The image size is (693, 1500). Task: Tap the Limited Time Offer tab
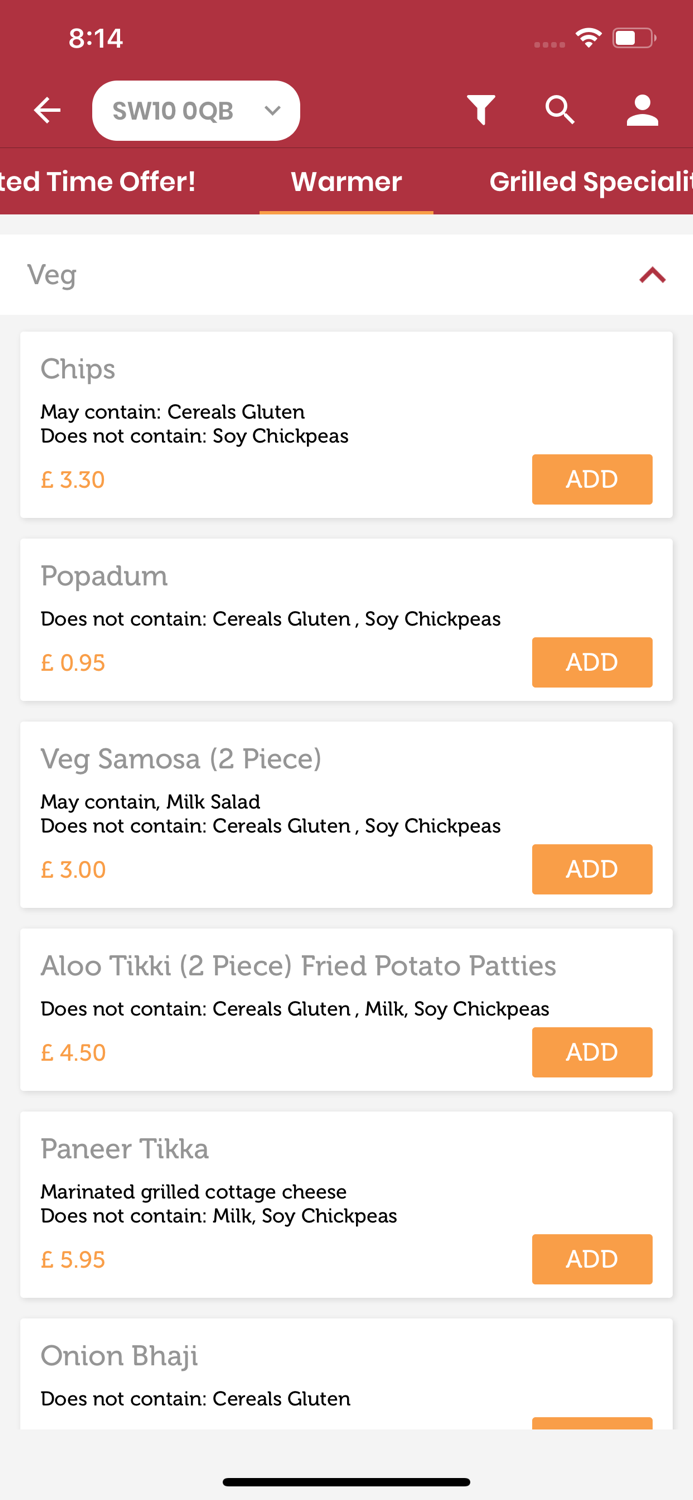click(98, 182)
